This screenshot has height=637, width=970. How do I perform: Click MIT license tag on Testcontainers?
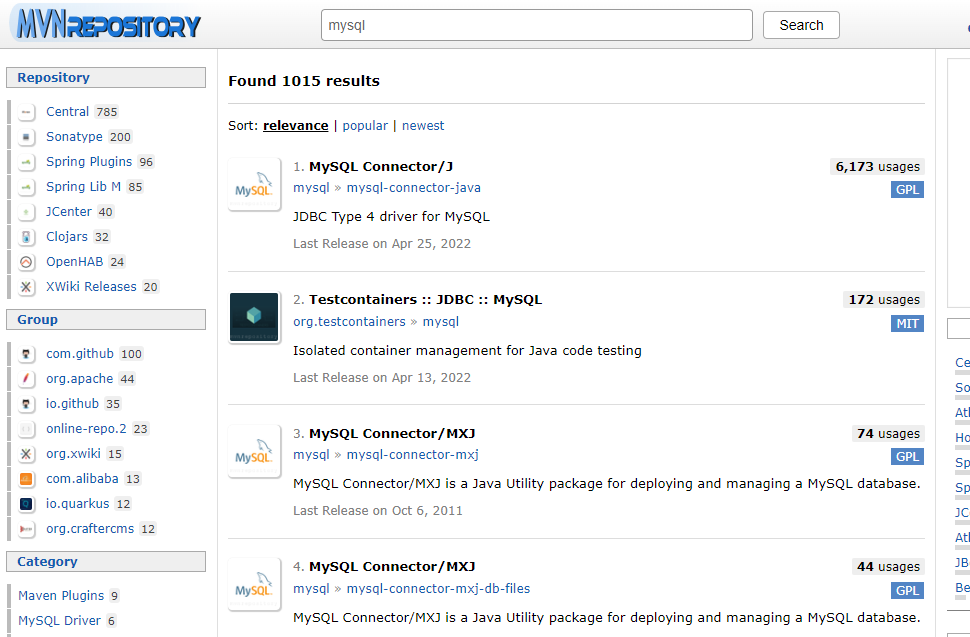tap(908, 323)
